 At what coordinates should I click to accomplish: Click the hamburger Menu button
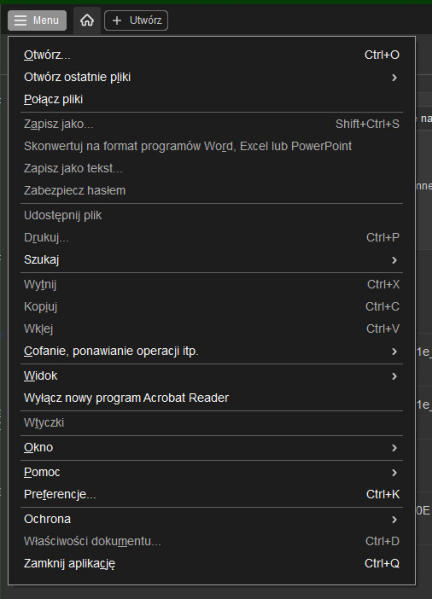coord(37,20)
